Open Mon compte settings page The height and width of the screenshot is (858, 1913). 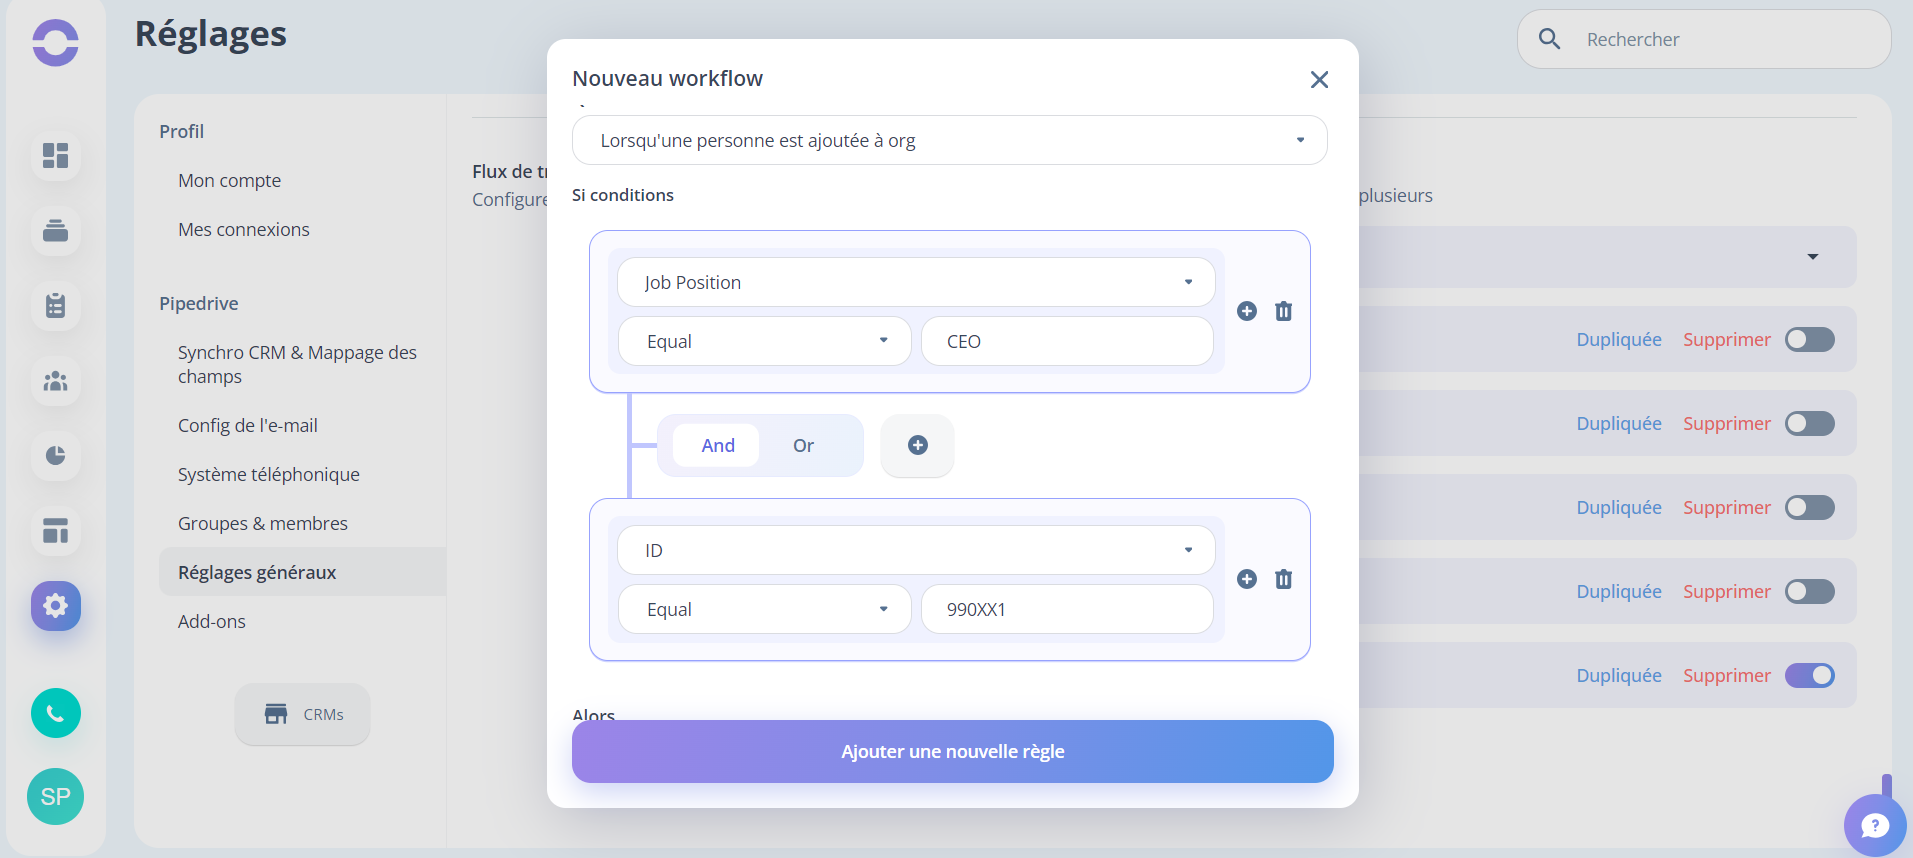tap(229, 180)
